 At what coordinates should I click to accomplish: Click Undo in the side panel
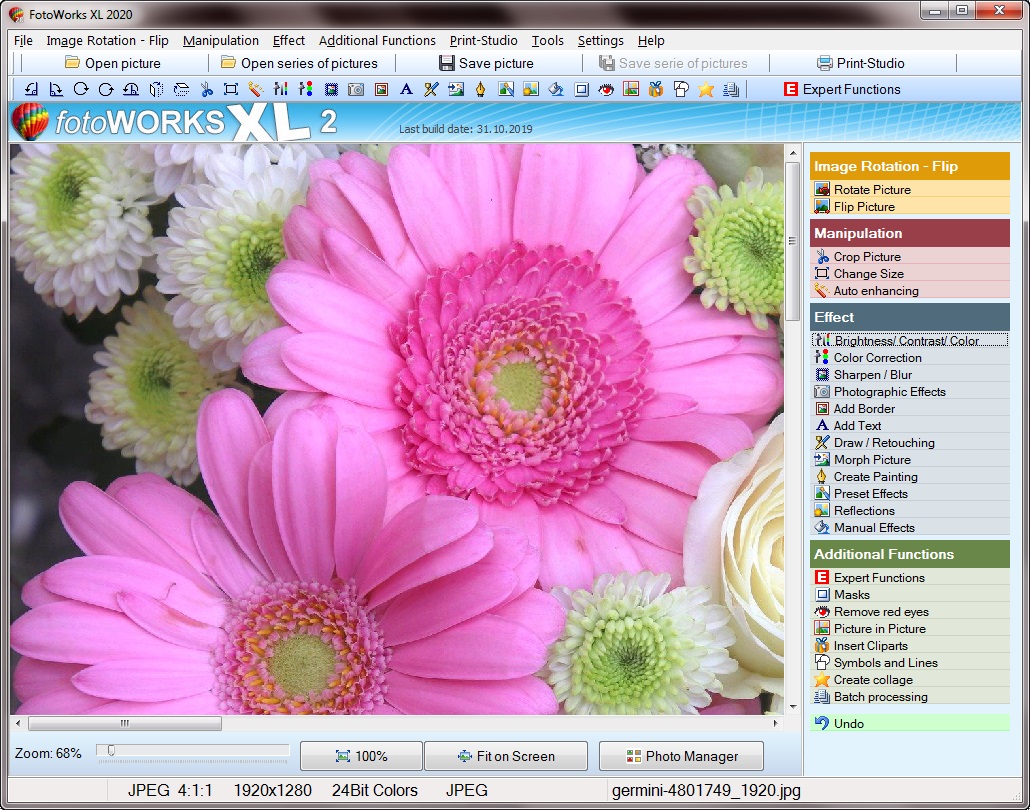pos(910,723)
